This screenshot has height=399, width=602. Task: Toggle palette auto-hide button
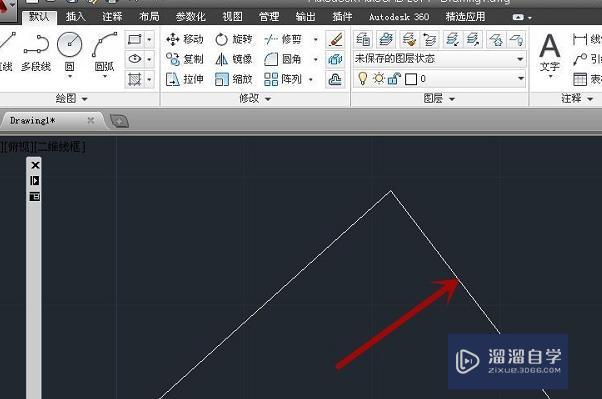pyautogui.click(x=35, y=180)
